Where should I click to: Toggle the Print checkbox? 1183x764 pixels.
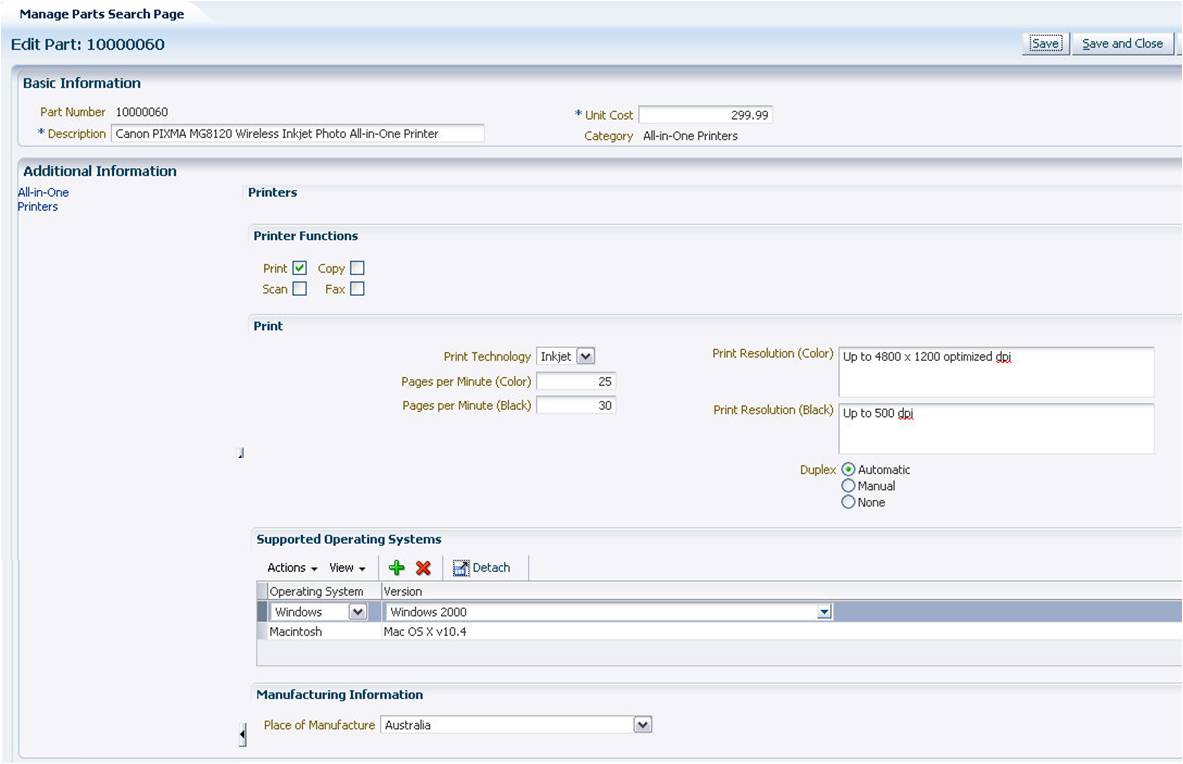coord(300,268)
